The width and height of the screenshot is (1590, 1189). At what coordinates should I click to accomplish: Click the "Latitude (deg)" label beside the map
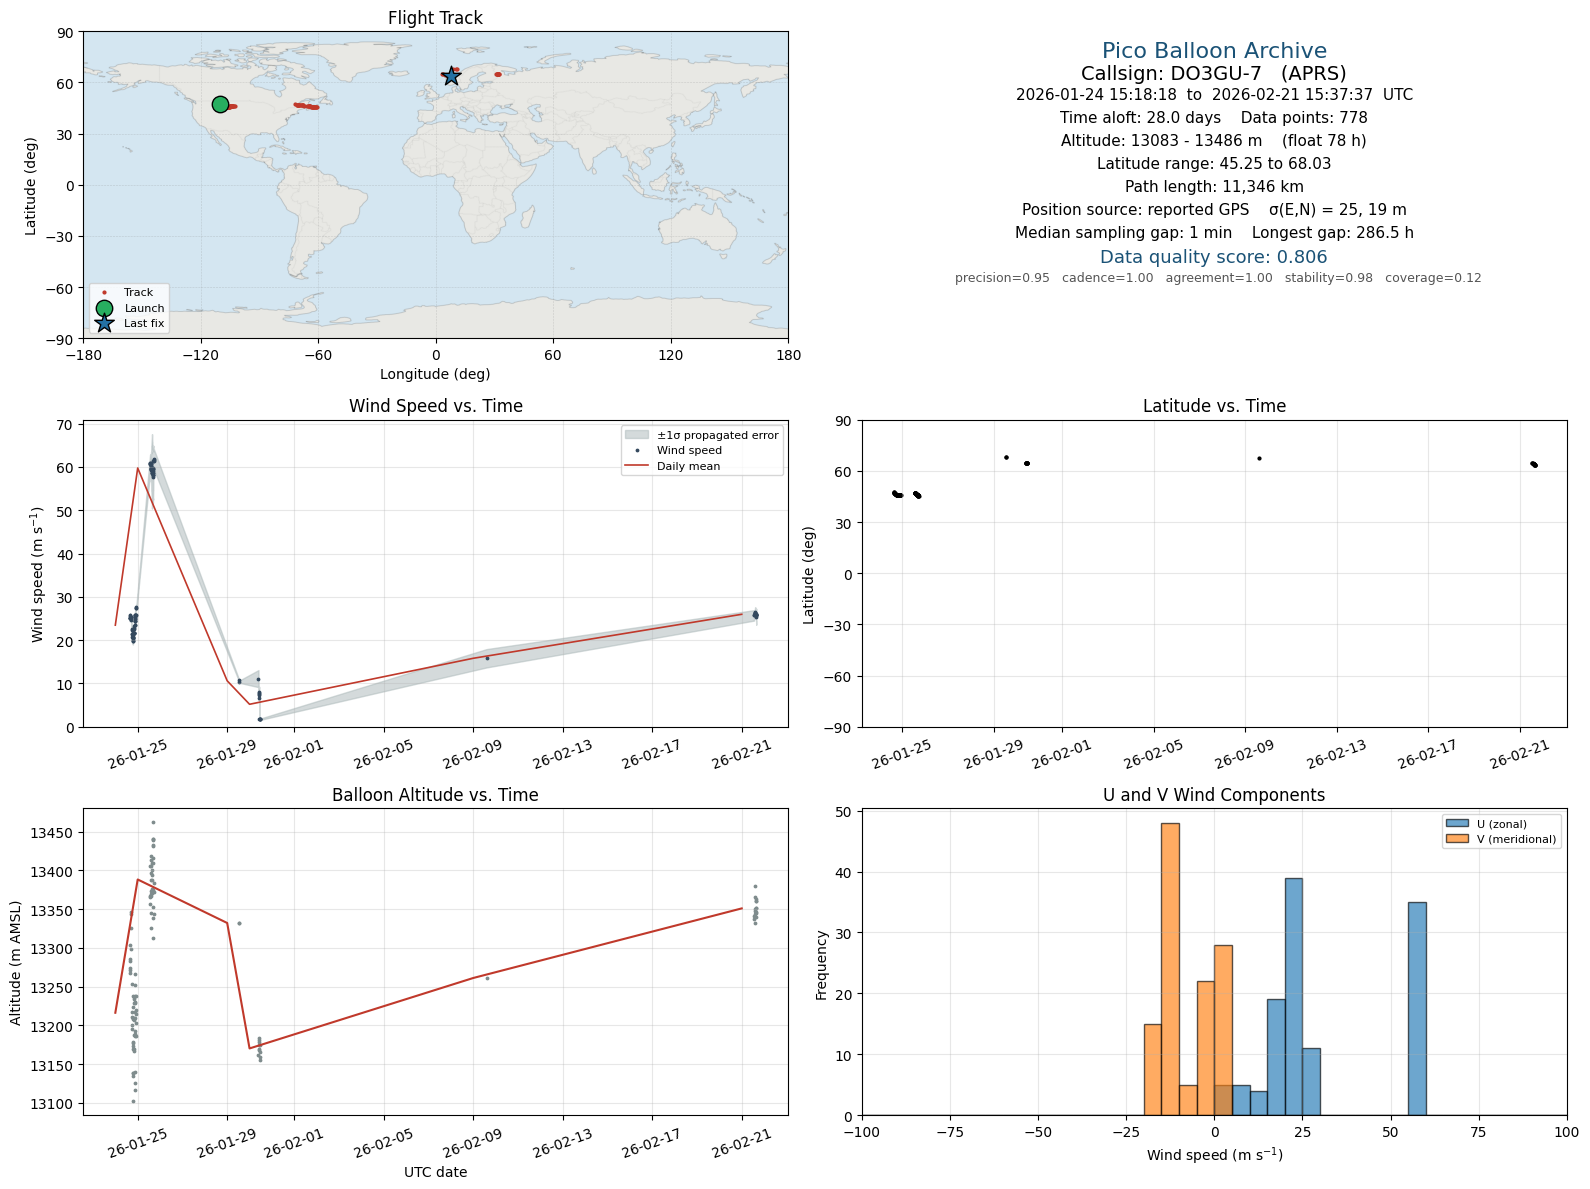30,186
